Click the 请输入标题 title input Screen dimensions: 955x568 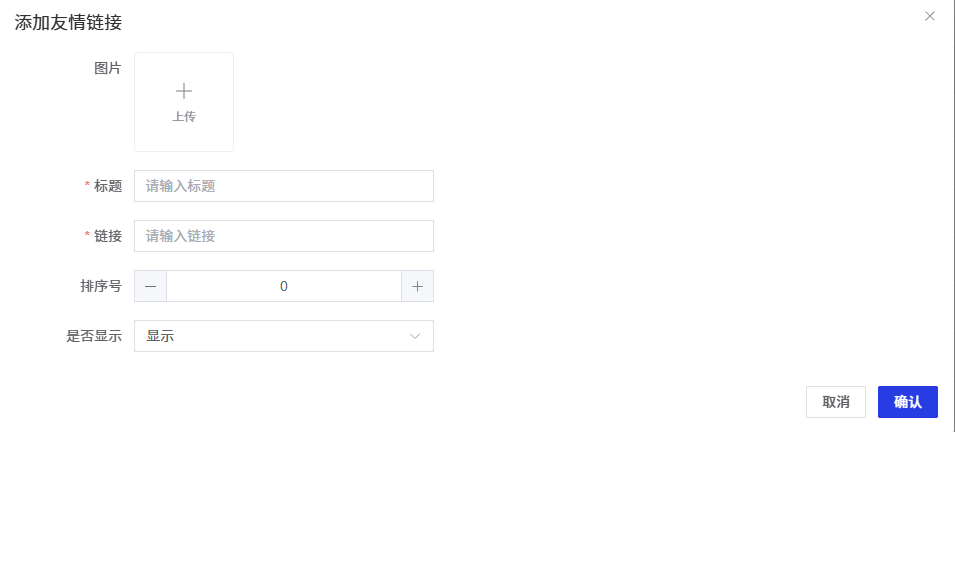pos(284,186)
